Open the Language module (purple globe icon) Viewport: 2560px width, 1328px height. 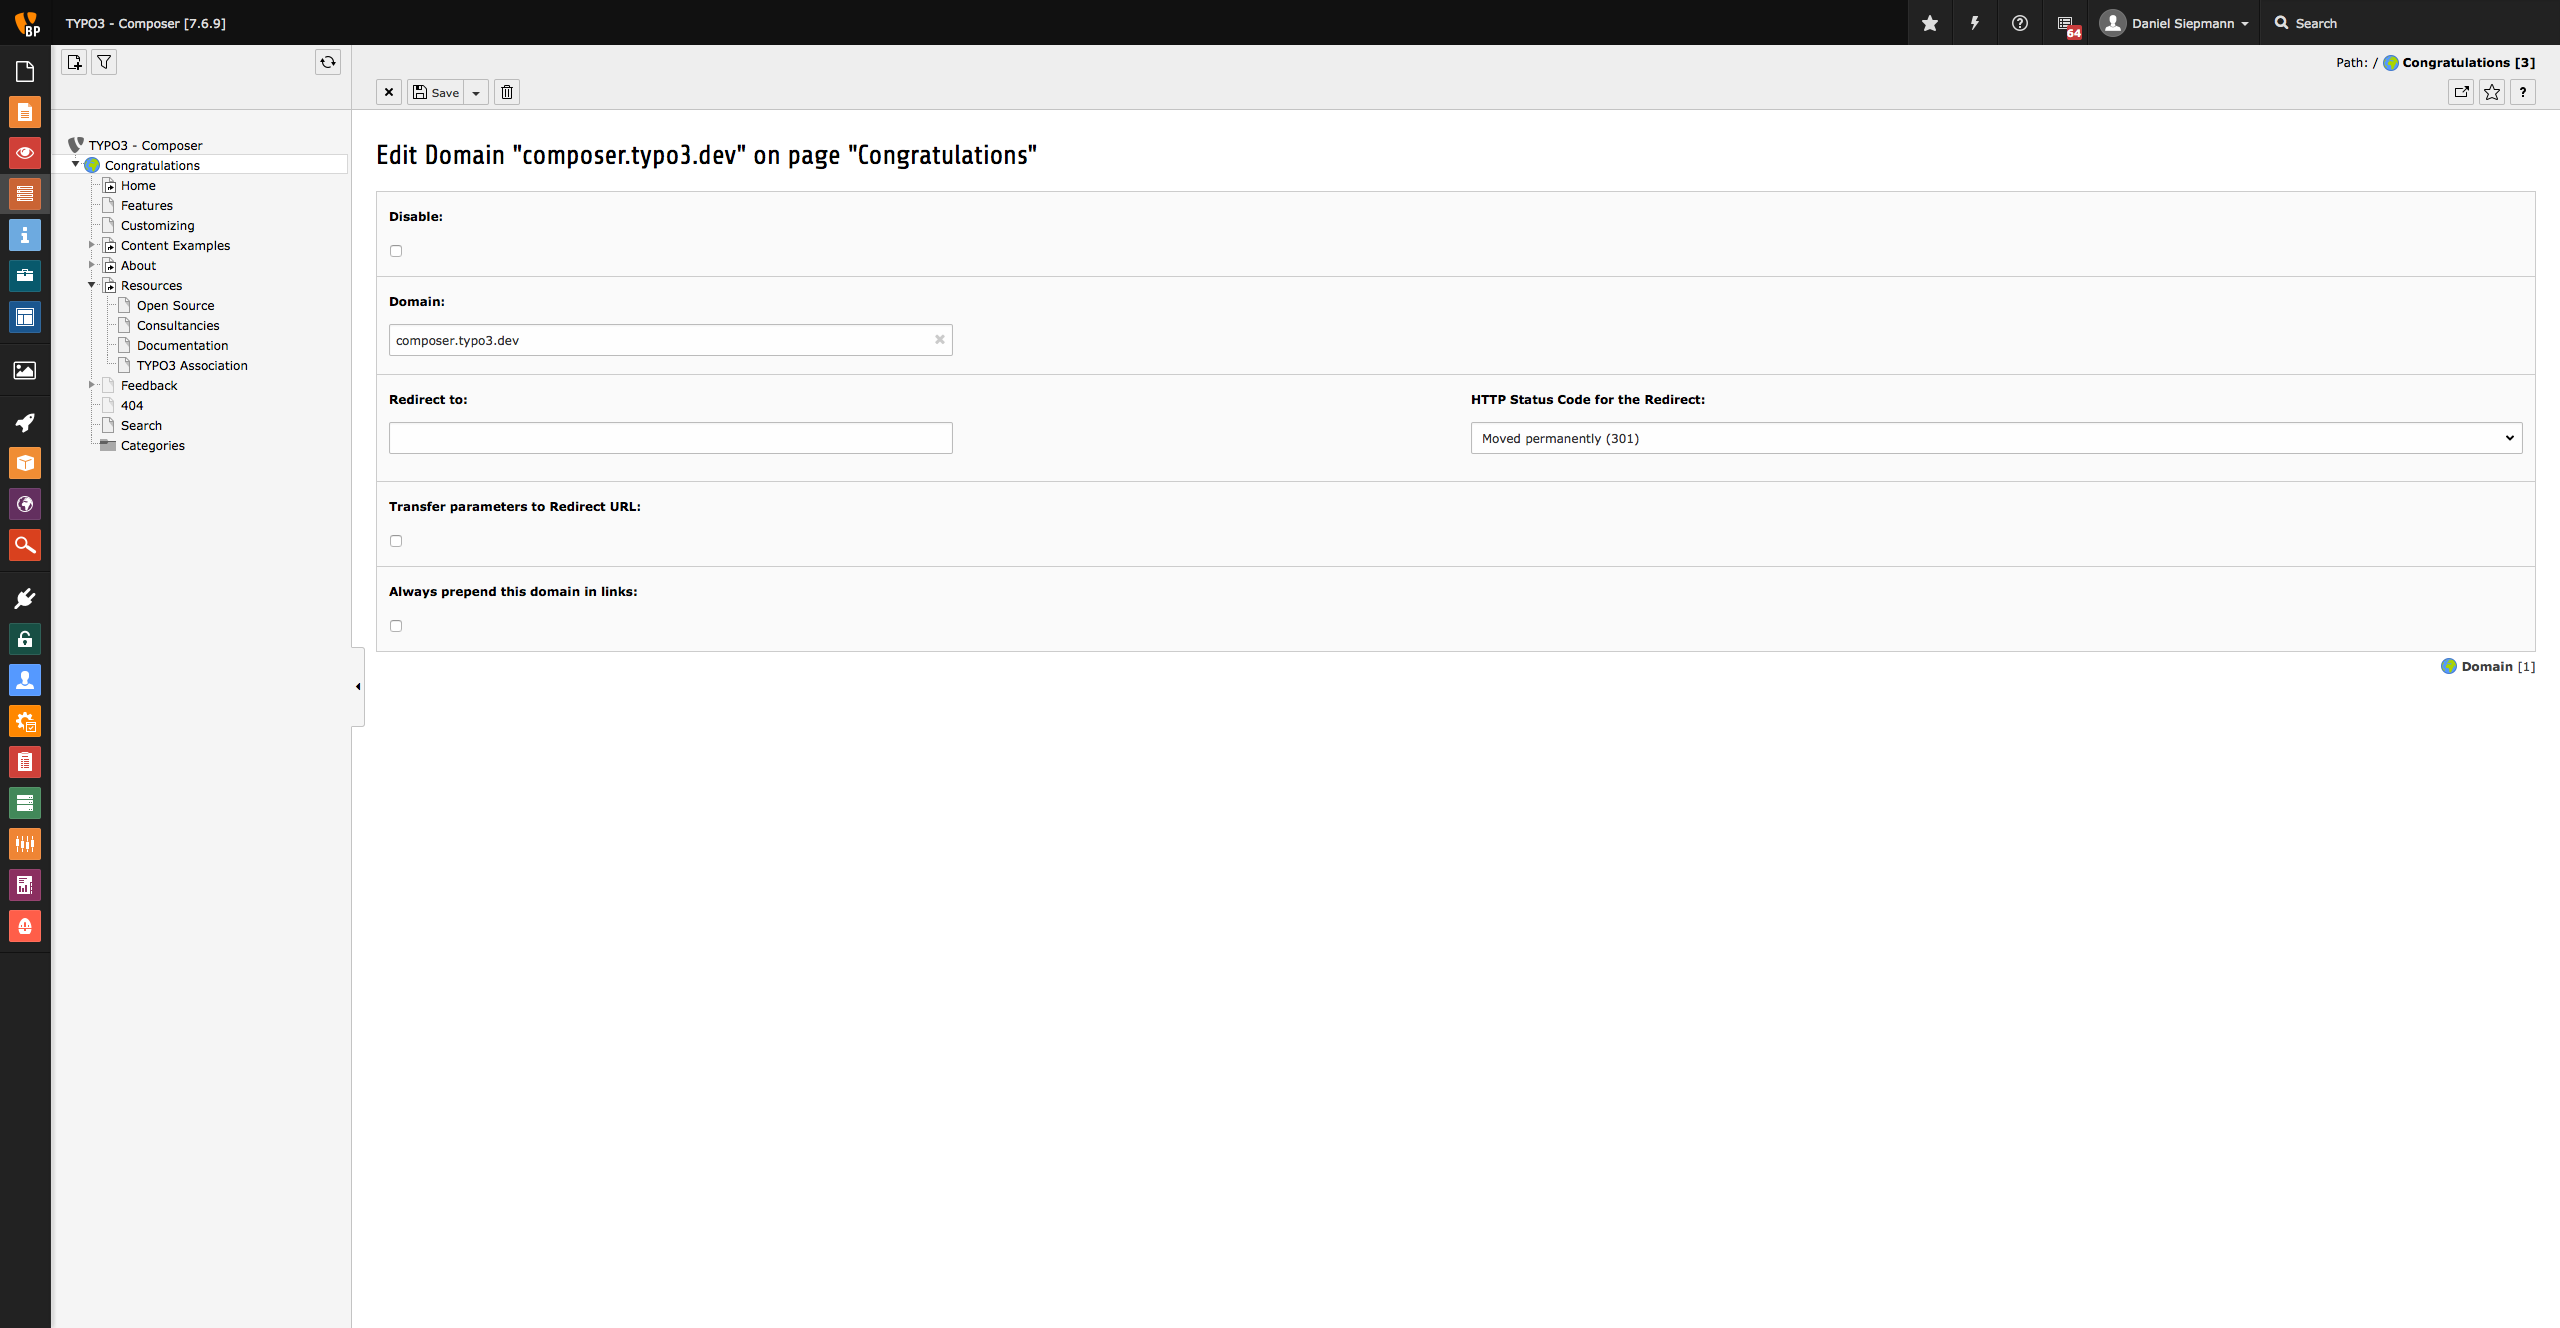[x=25, y=504]
